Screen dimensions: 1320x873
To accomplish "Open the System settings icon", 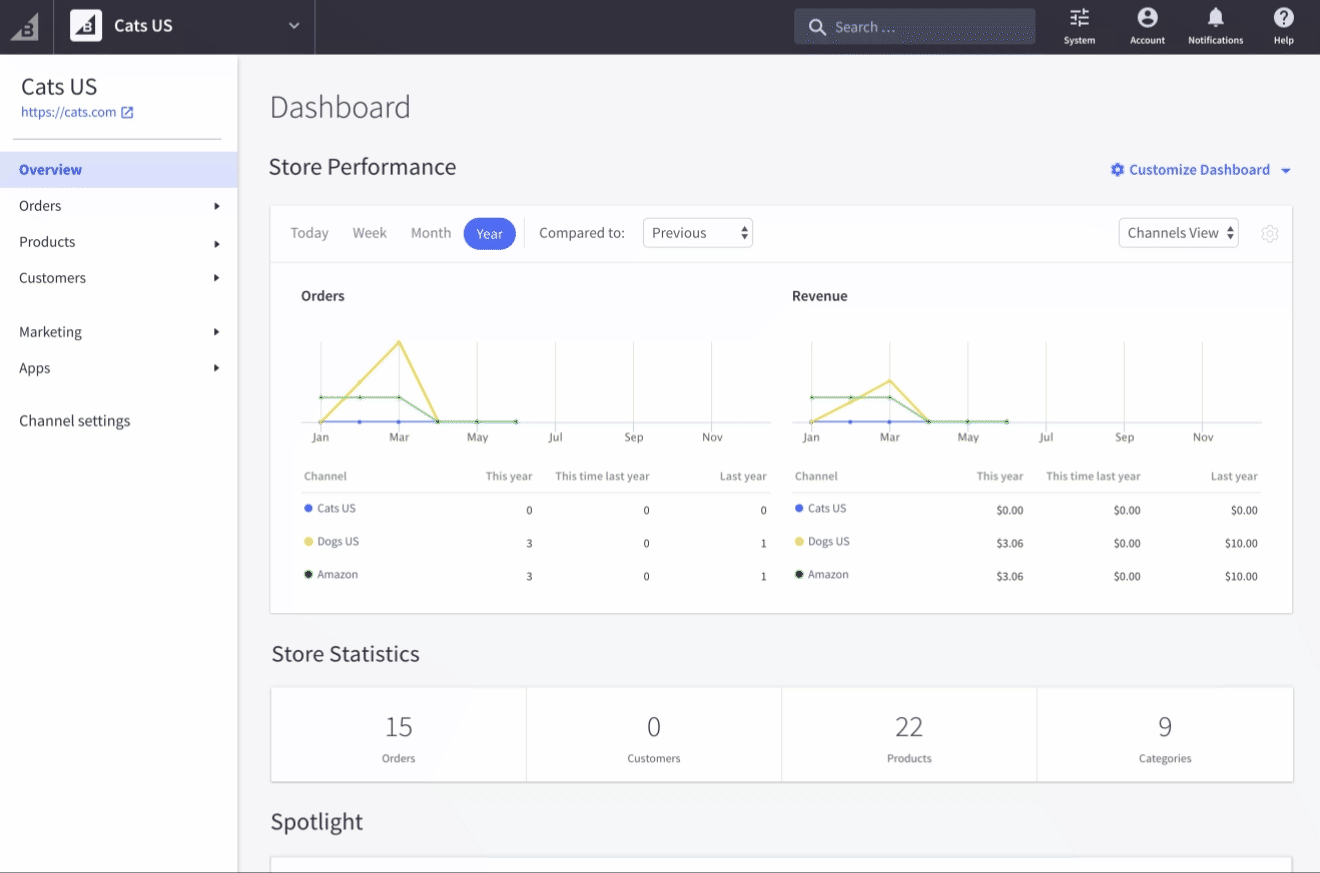I will pyautogui.click(x=1079, y=27).
